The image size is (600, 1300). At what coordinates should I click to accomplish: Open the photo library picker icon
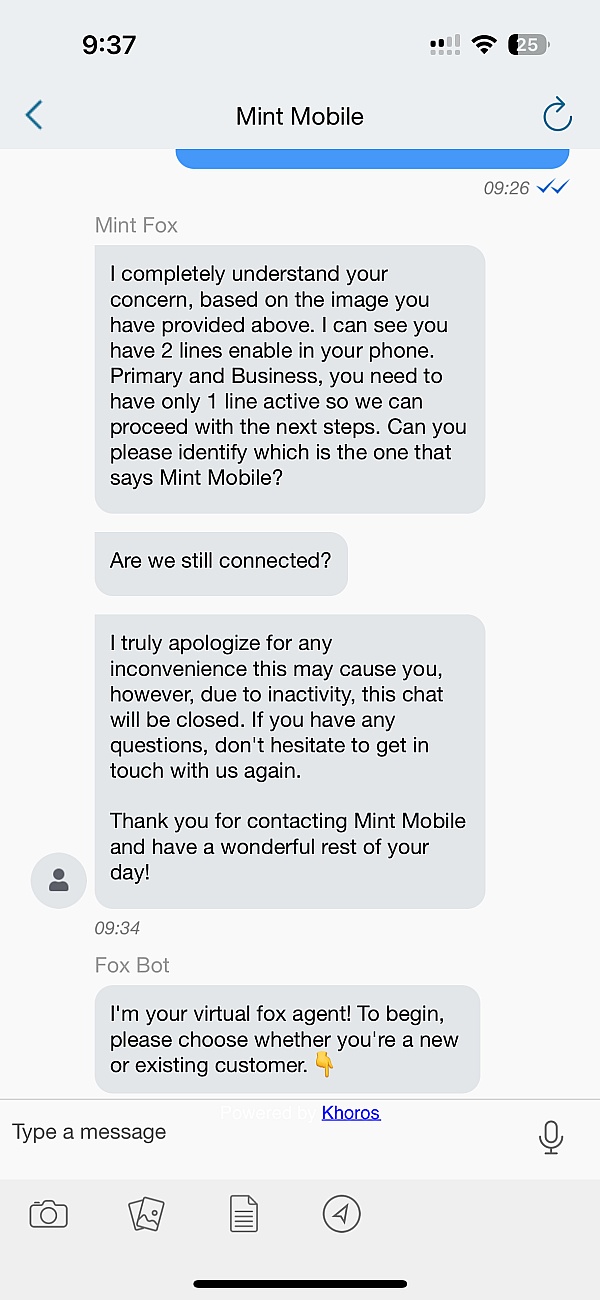[x=146, y=1213]
